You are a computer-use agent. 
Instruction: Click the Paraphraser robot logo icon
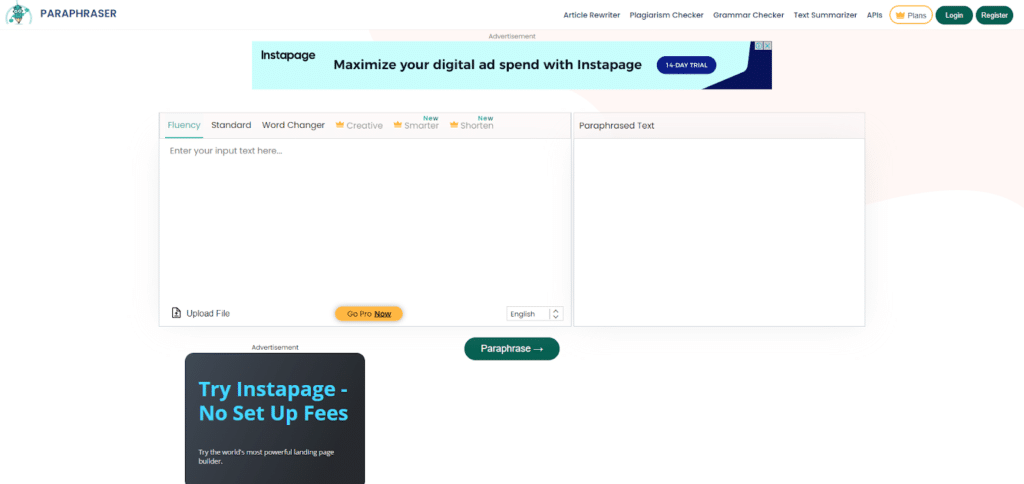click(18, 14)
